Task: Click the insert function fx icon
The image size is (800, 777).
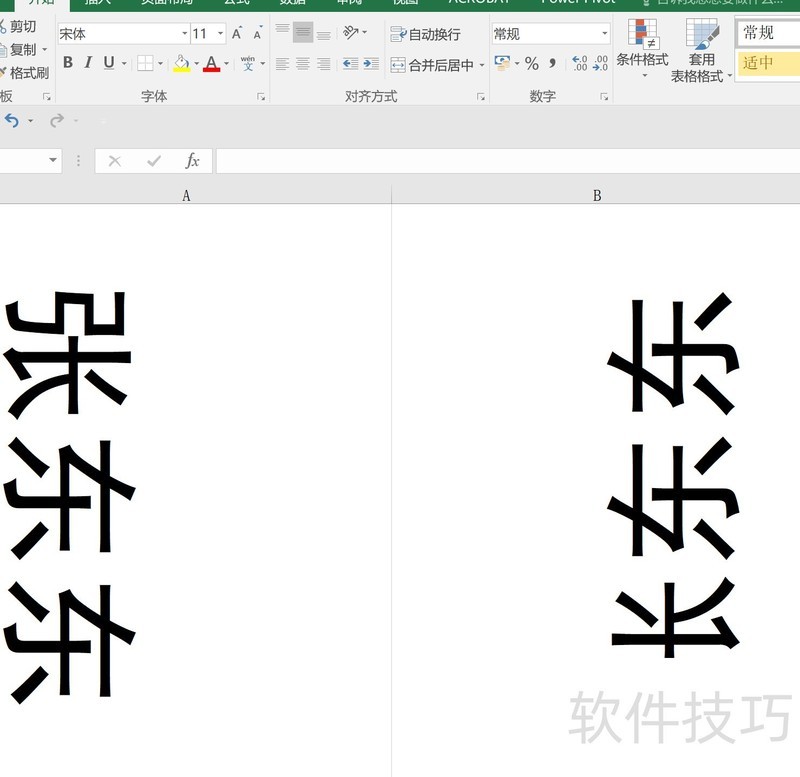Action: tap(192, 160)
